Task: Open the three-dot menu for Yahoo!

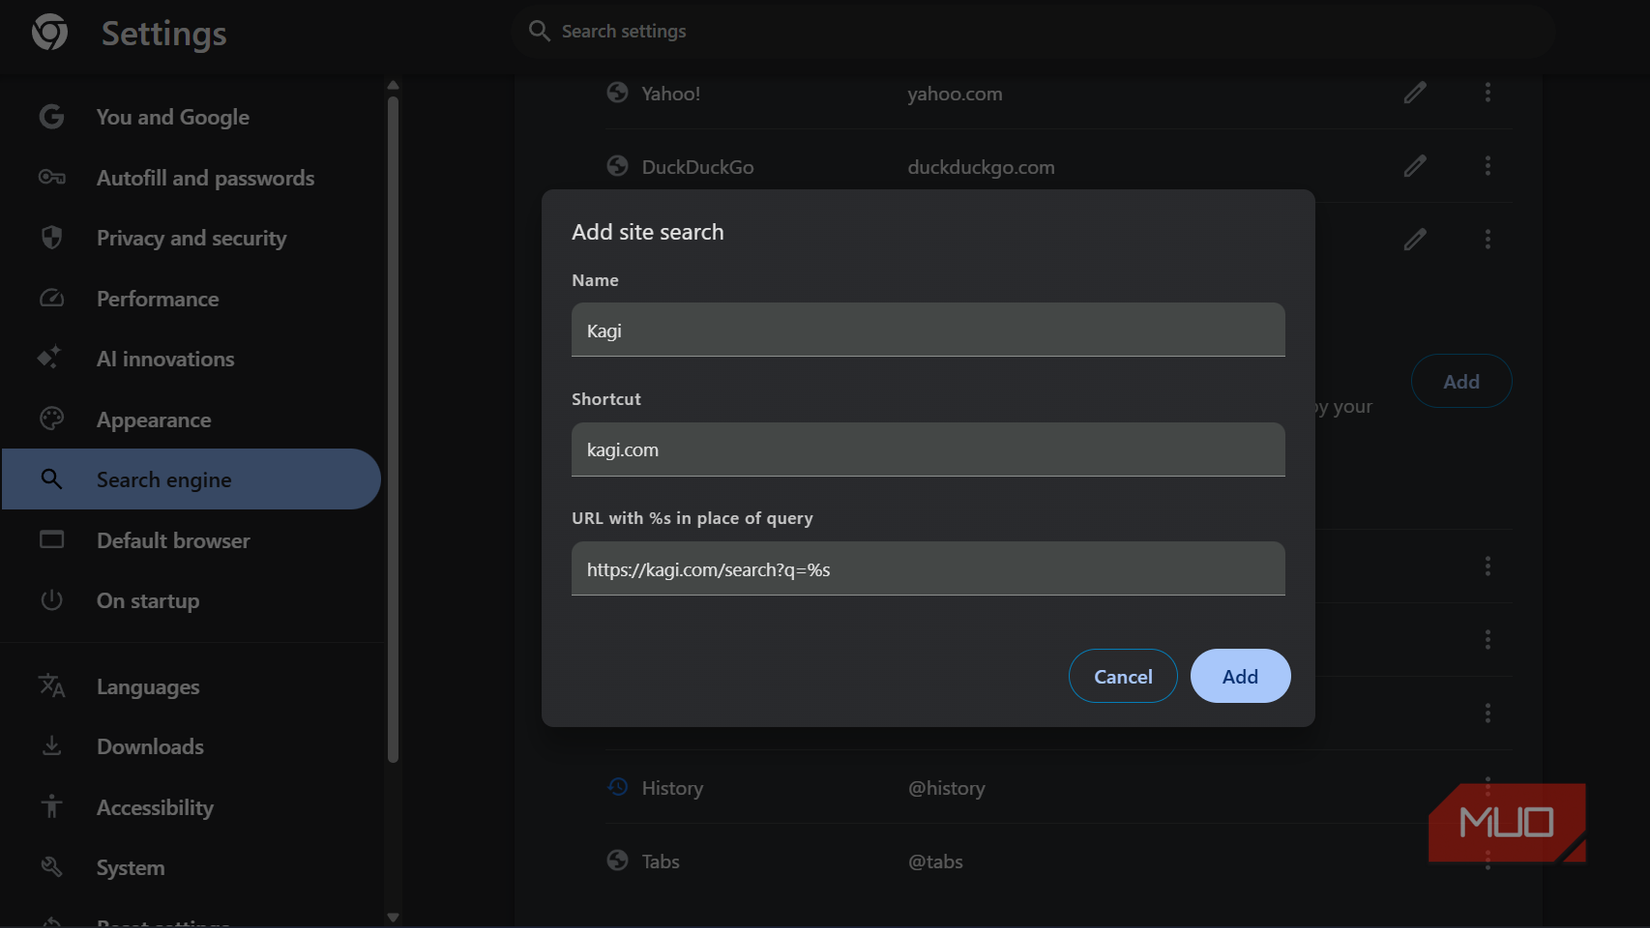Action: [1488, 93]
